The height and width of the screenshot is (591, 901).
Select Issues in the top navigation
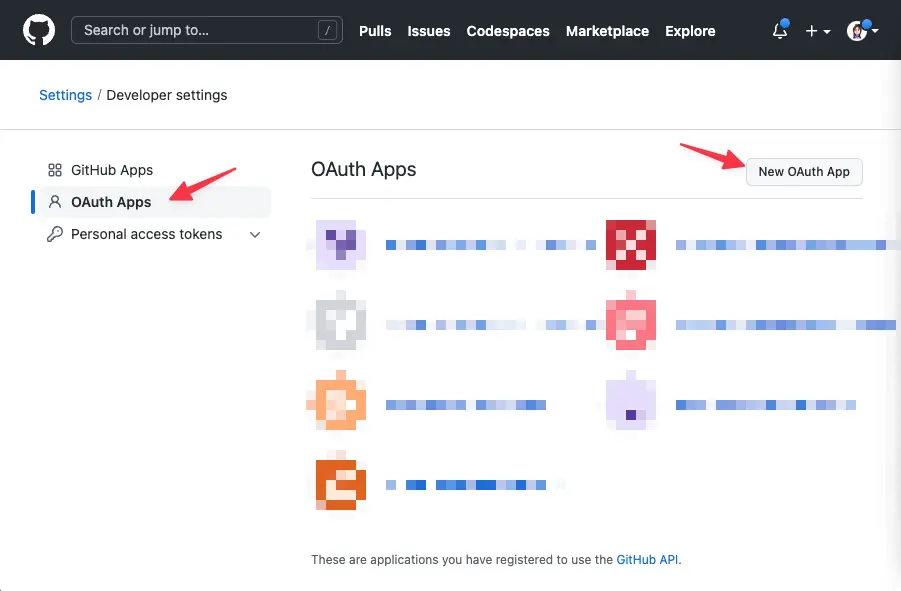(x=428, y=31)
